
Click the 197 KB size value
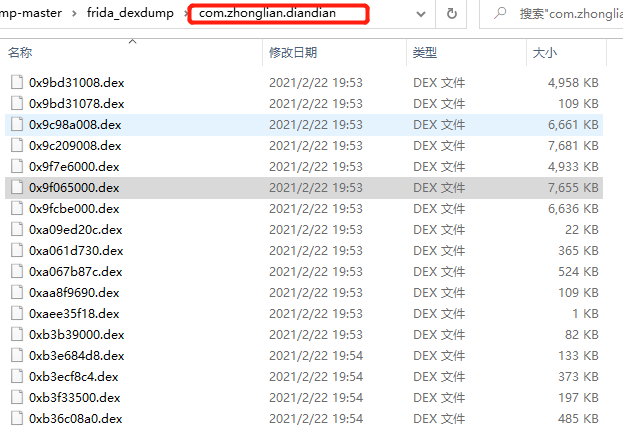[578, 398]
